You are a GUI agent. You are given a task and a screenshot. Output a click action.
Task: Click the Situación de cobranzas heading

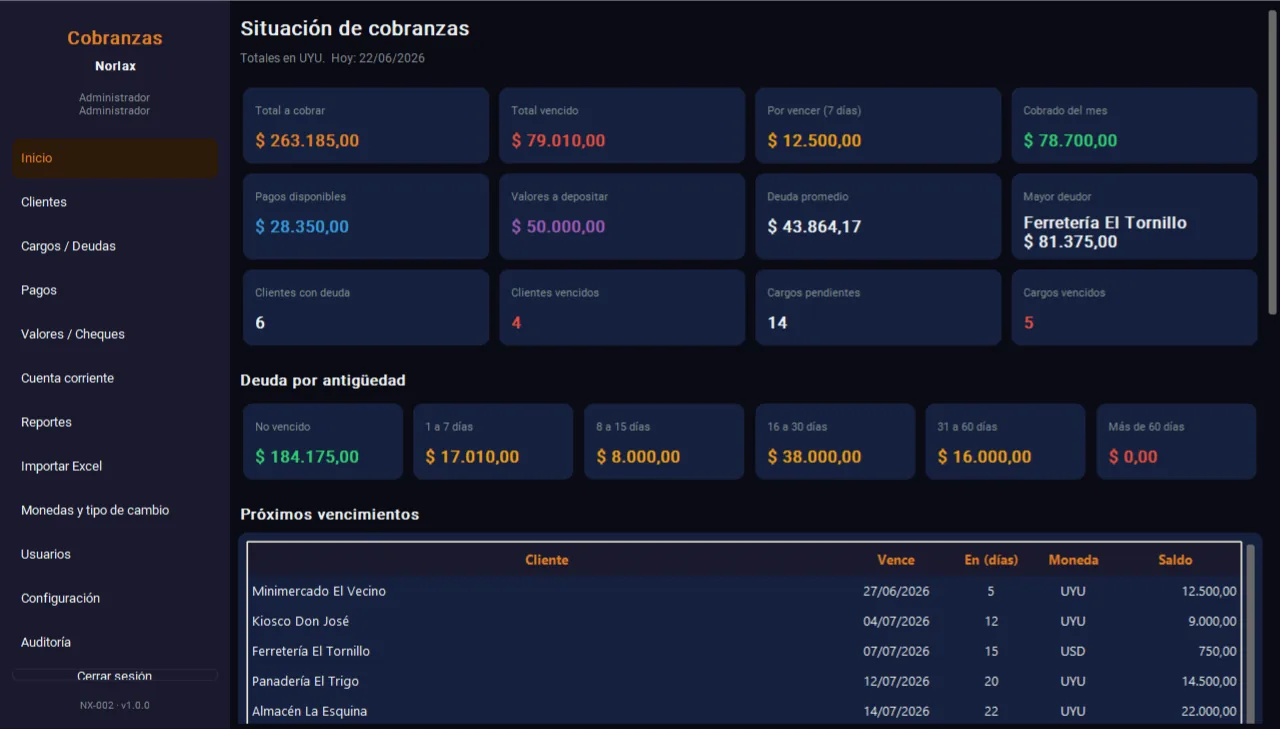355,29
